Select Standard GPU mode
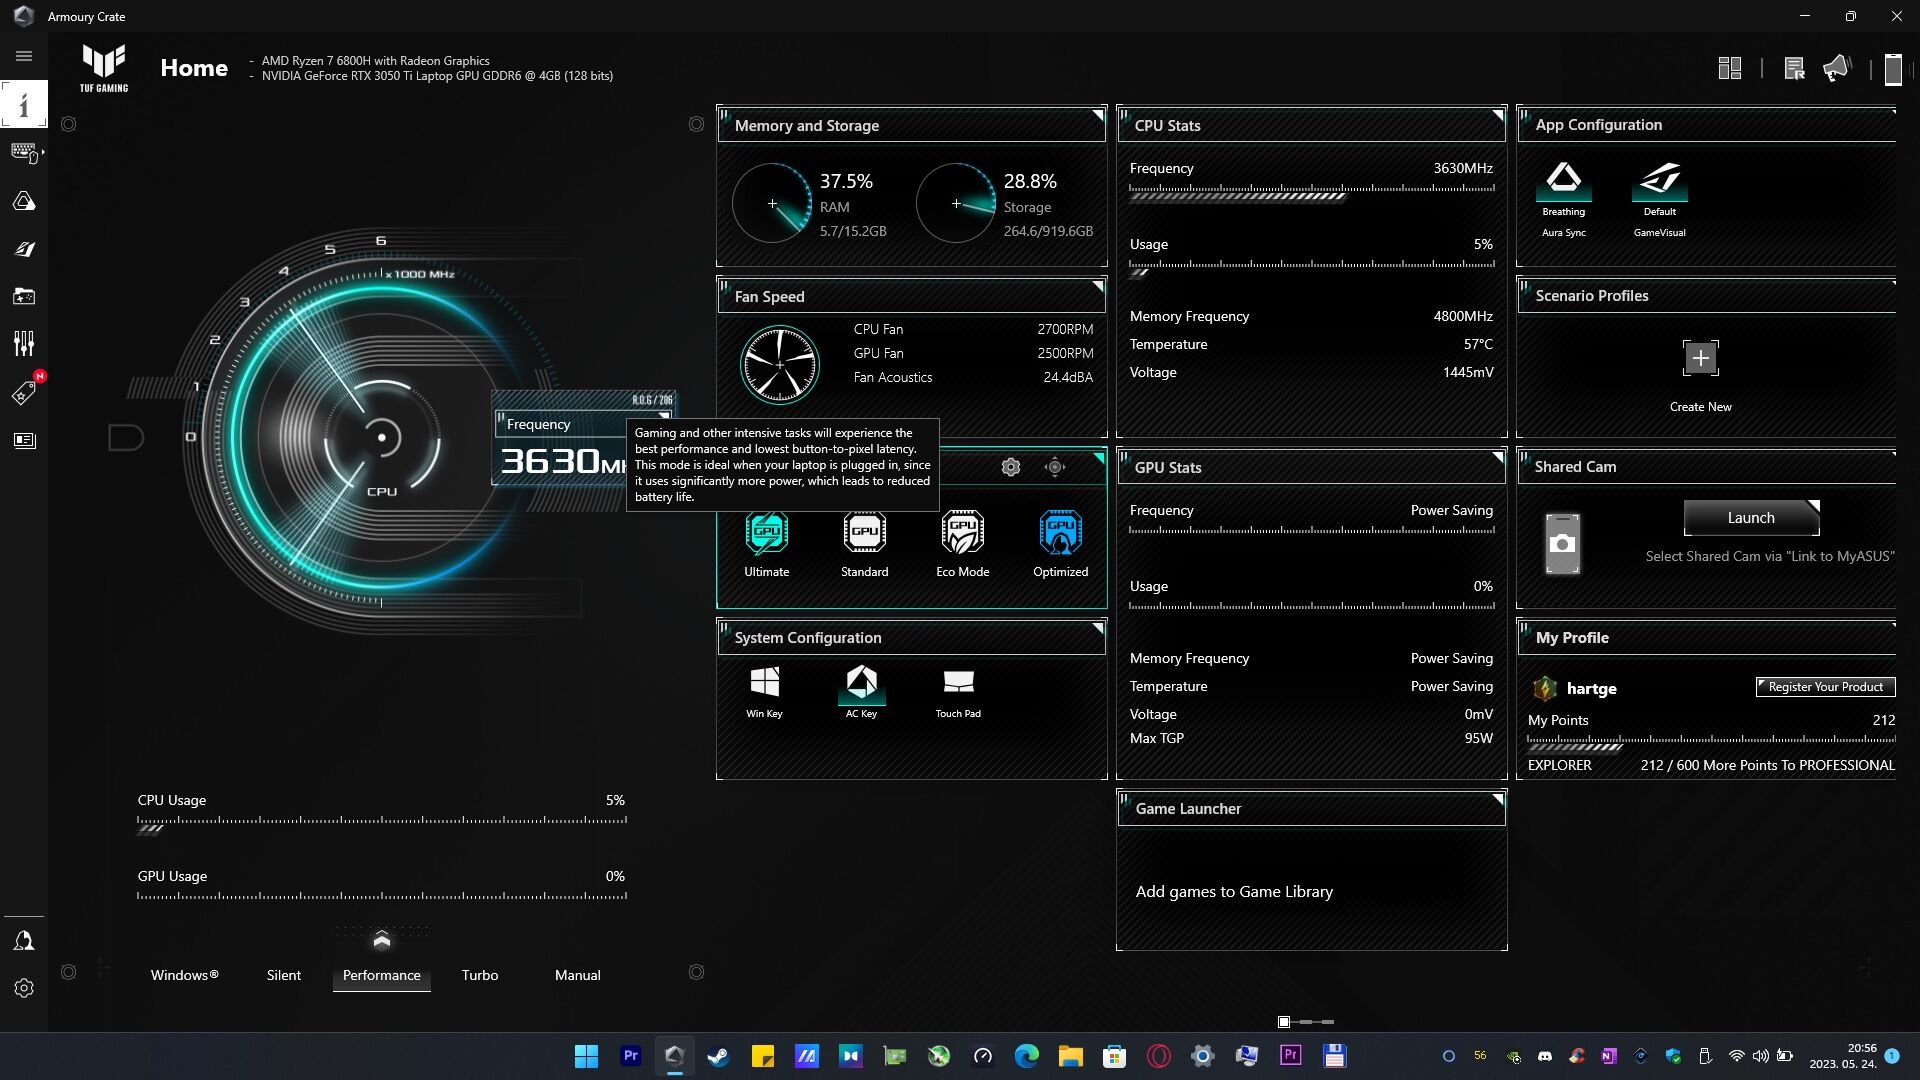The width and height of the screenshot is (1920, 1080). point(865,545)
